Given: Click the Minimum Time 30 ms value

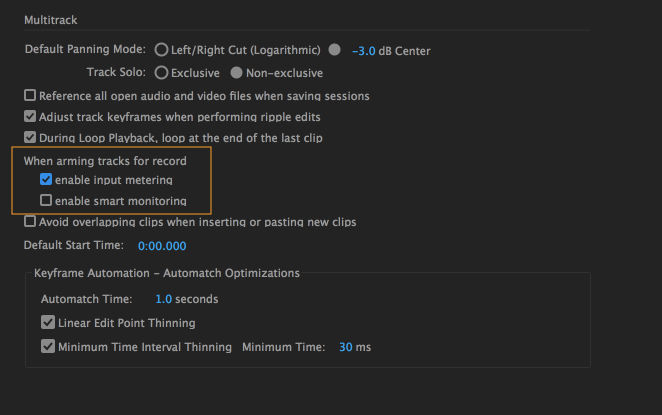Looking at the screenshot, I should coord(346,347).
